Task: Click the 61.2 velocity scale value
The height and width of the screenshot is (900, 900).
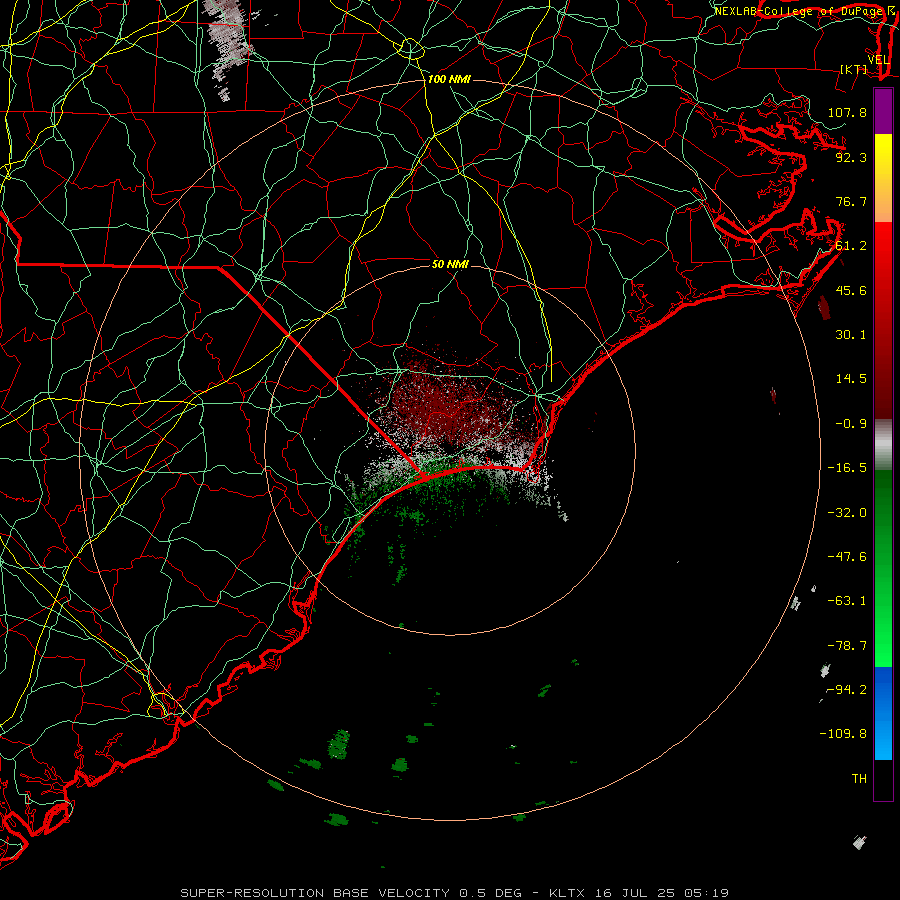Action: coord(851,246)
